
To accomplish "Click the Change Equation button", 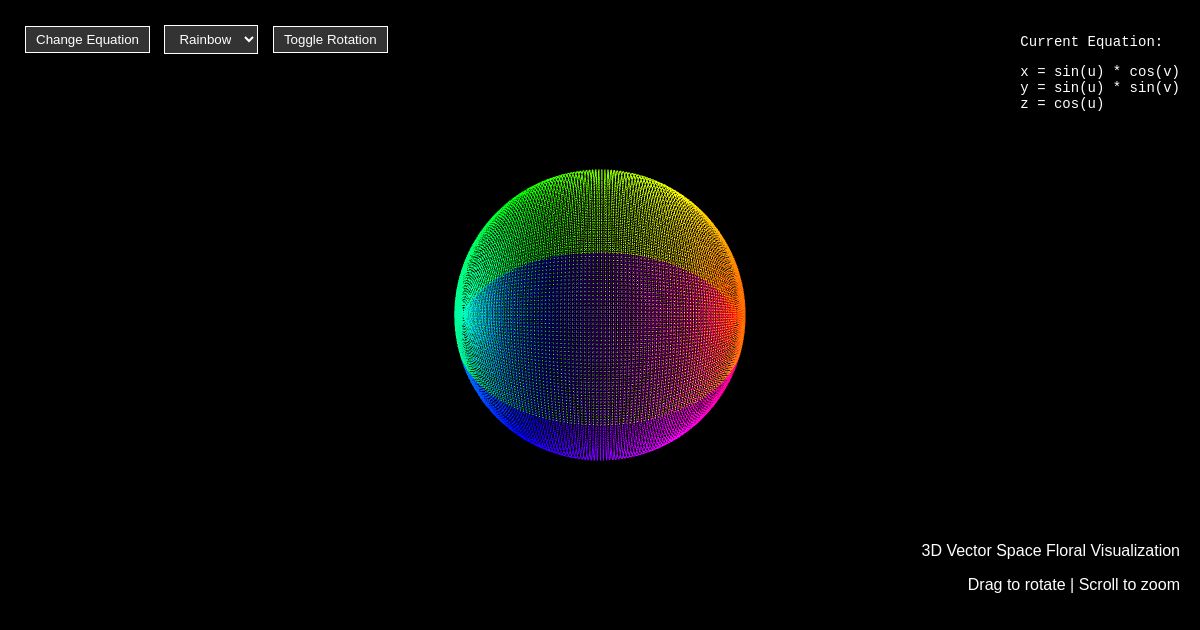I will 87,39.
